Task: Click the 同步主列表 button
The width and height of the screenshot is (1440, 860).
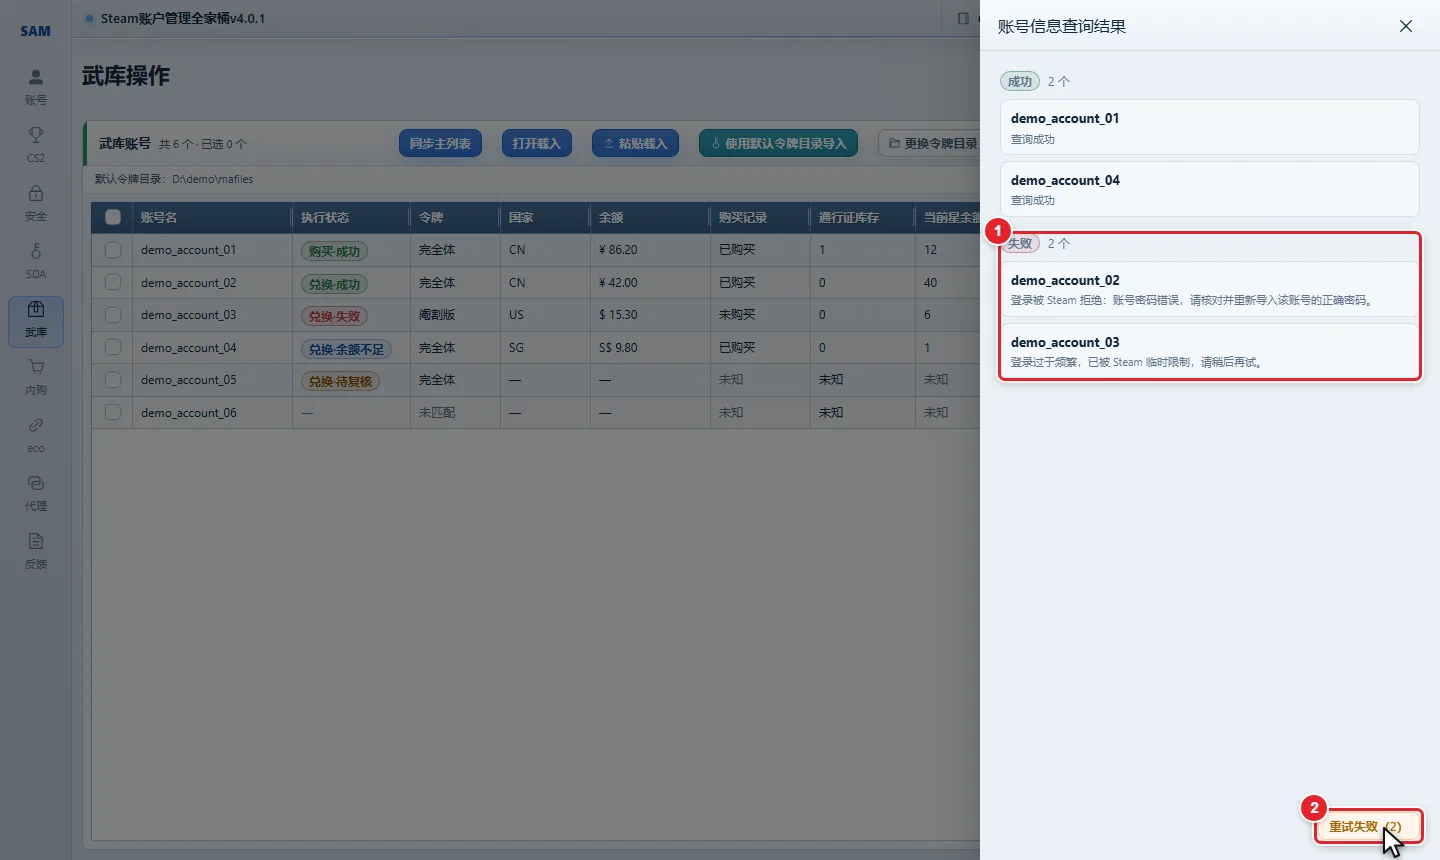Action: (440, 143)
